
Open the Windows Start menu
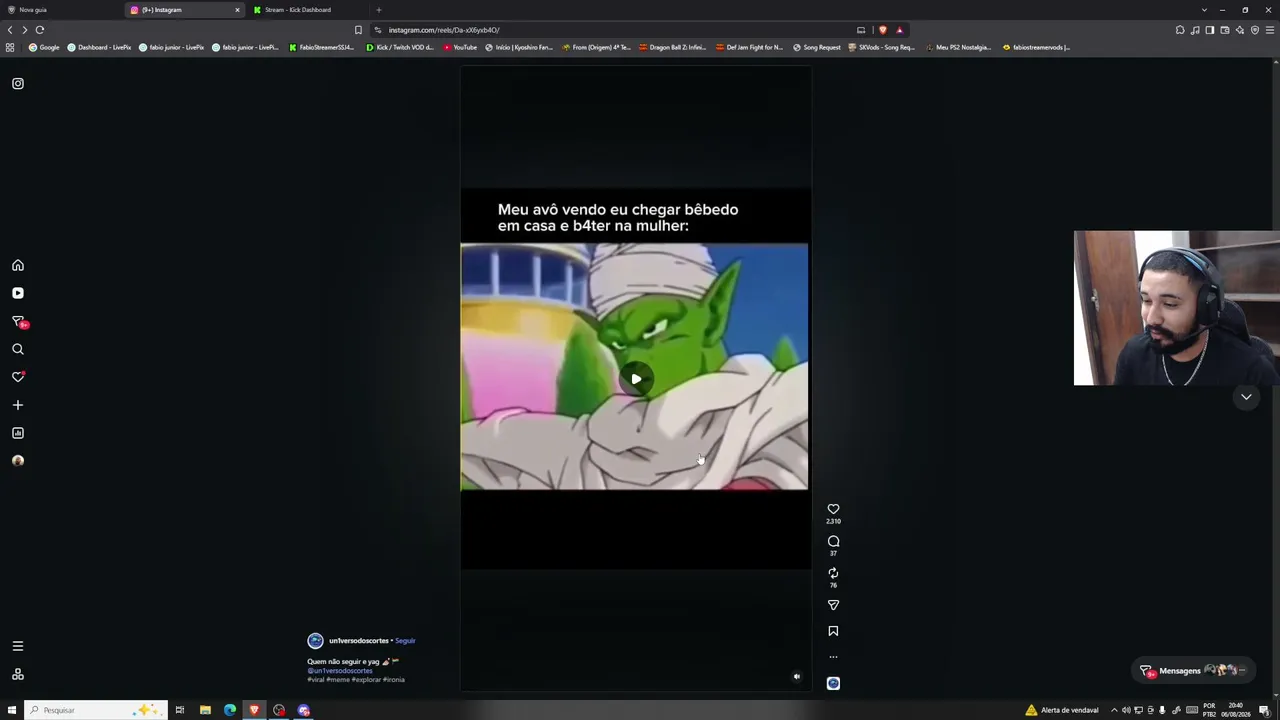coord(12,710)
